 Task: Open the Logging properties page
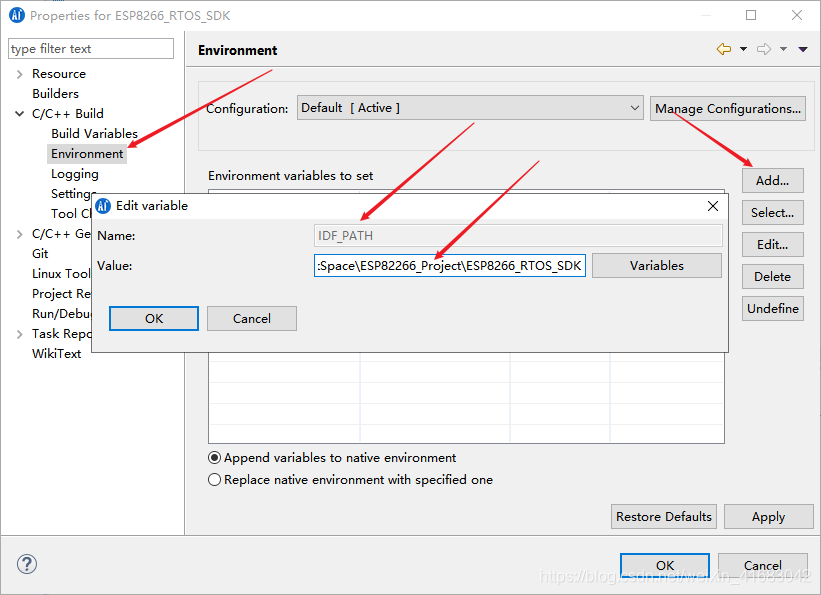click(74, 173)
